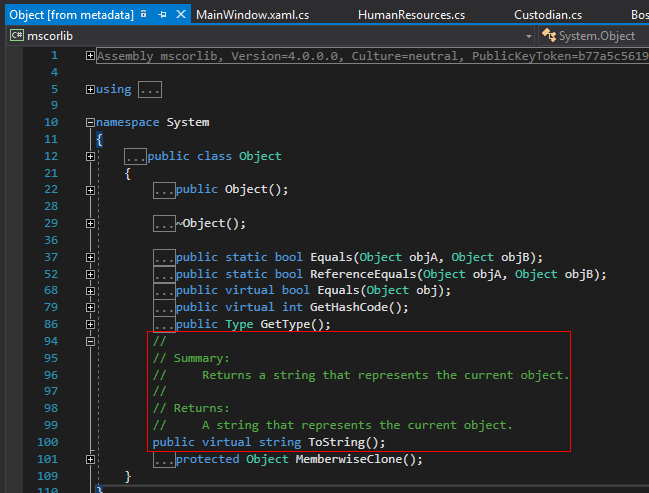This screenshot has width=649, height=493.
Task: Expand the outline at public class Object
Action: point(91,156)
